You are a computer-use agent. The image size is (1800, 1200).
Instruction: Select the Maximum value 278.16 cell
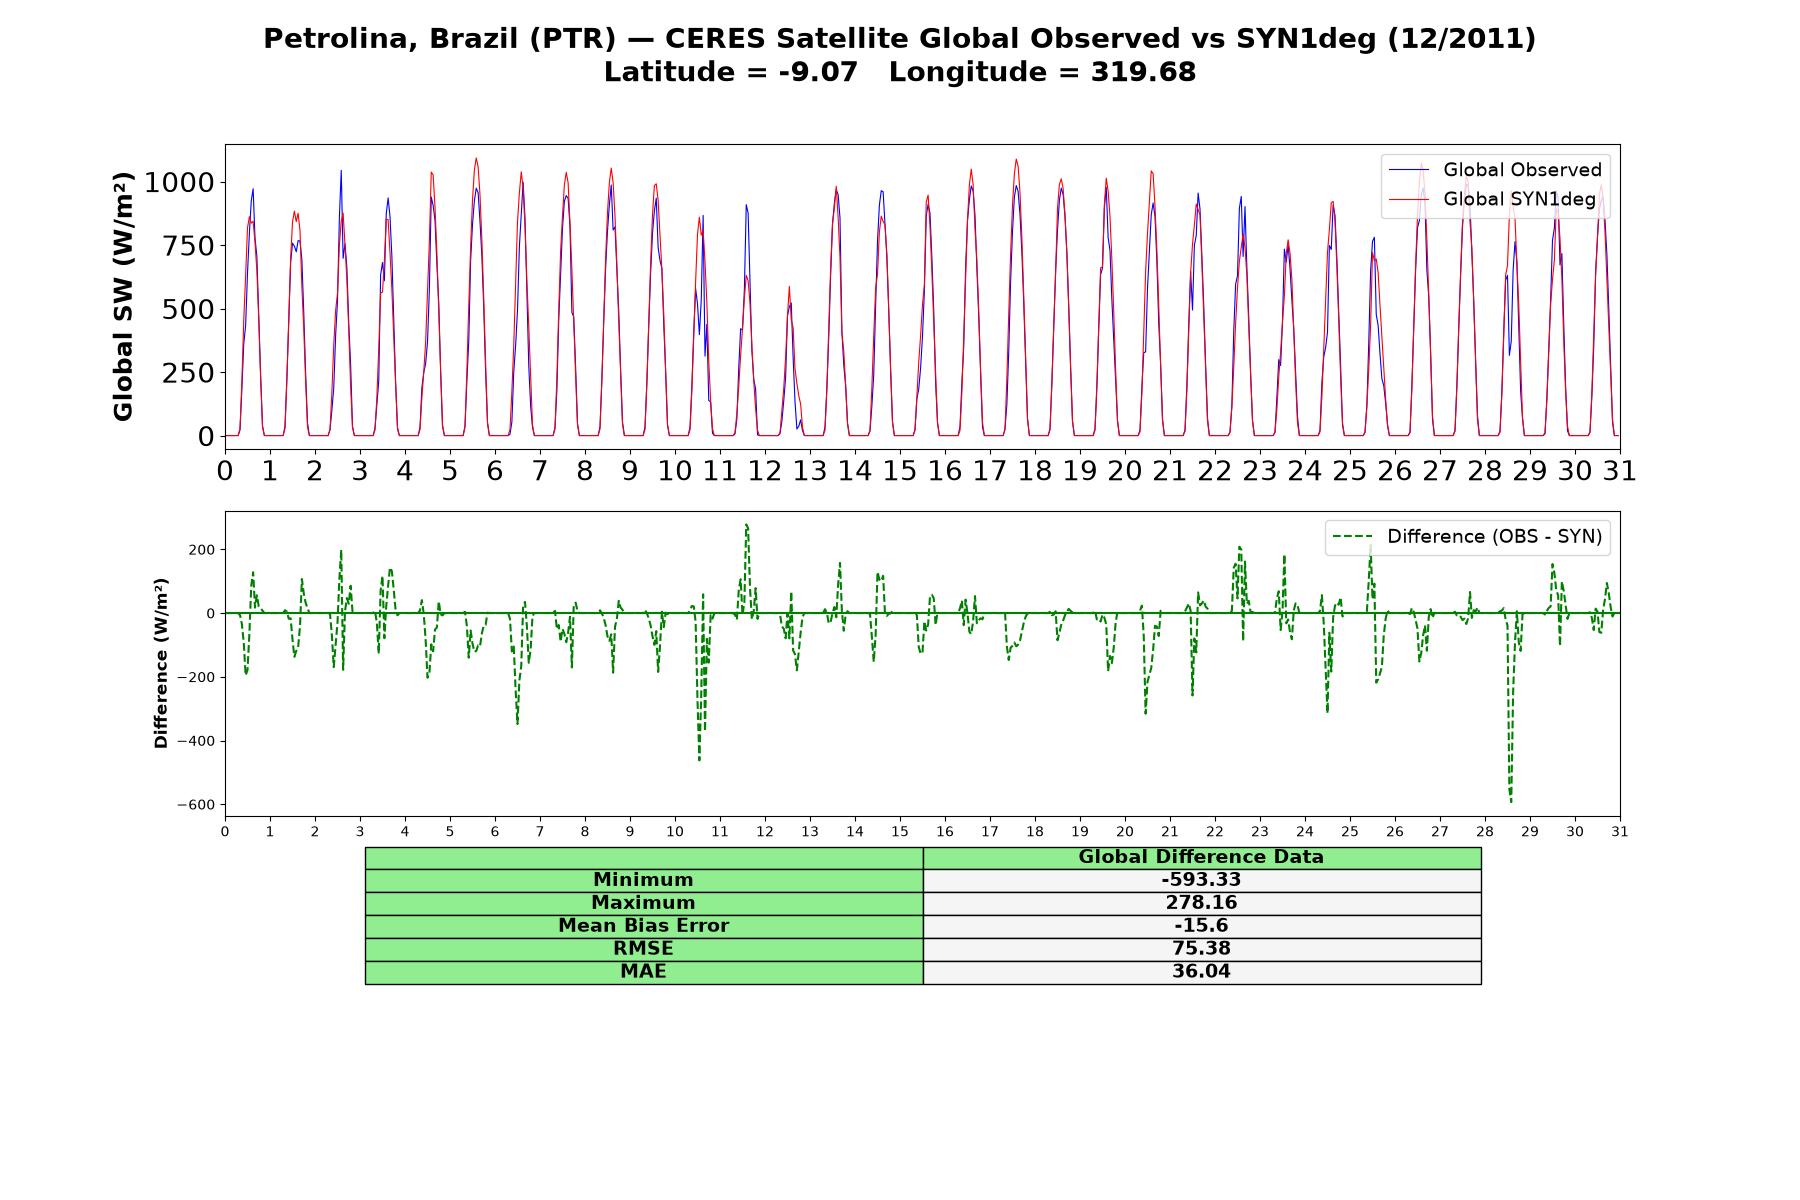pyautogui.click(x=1201, y=903)
